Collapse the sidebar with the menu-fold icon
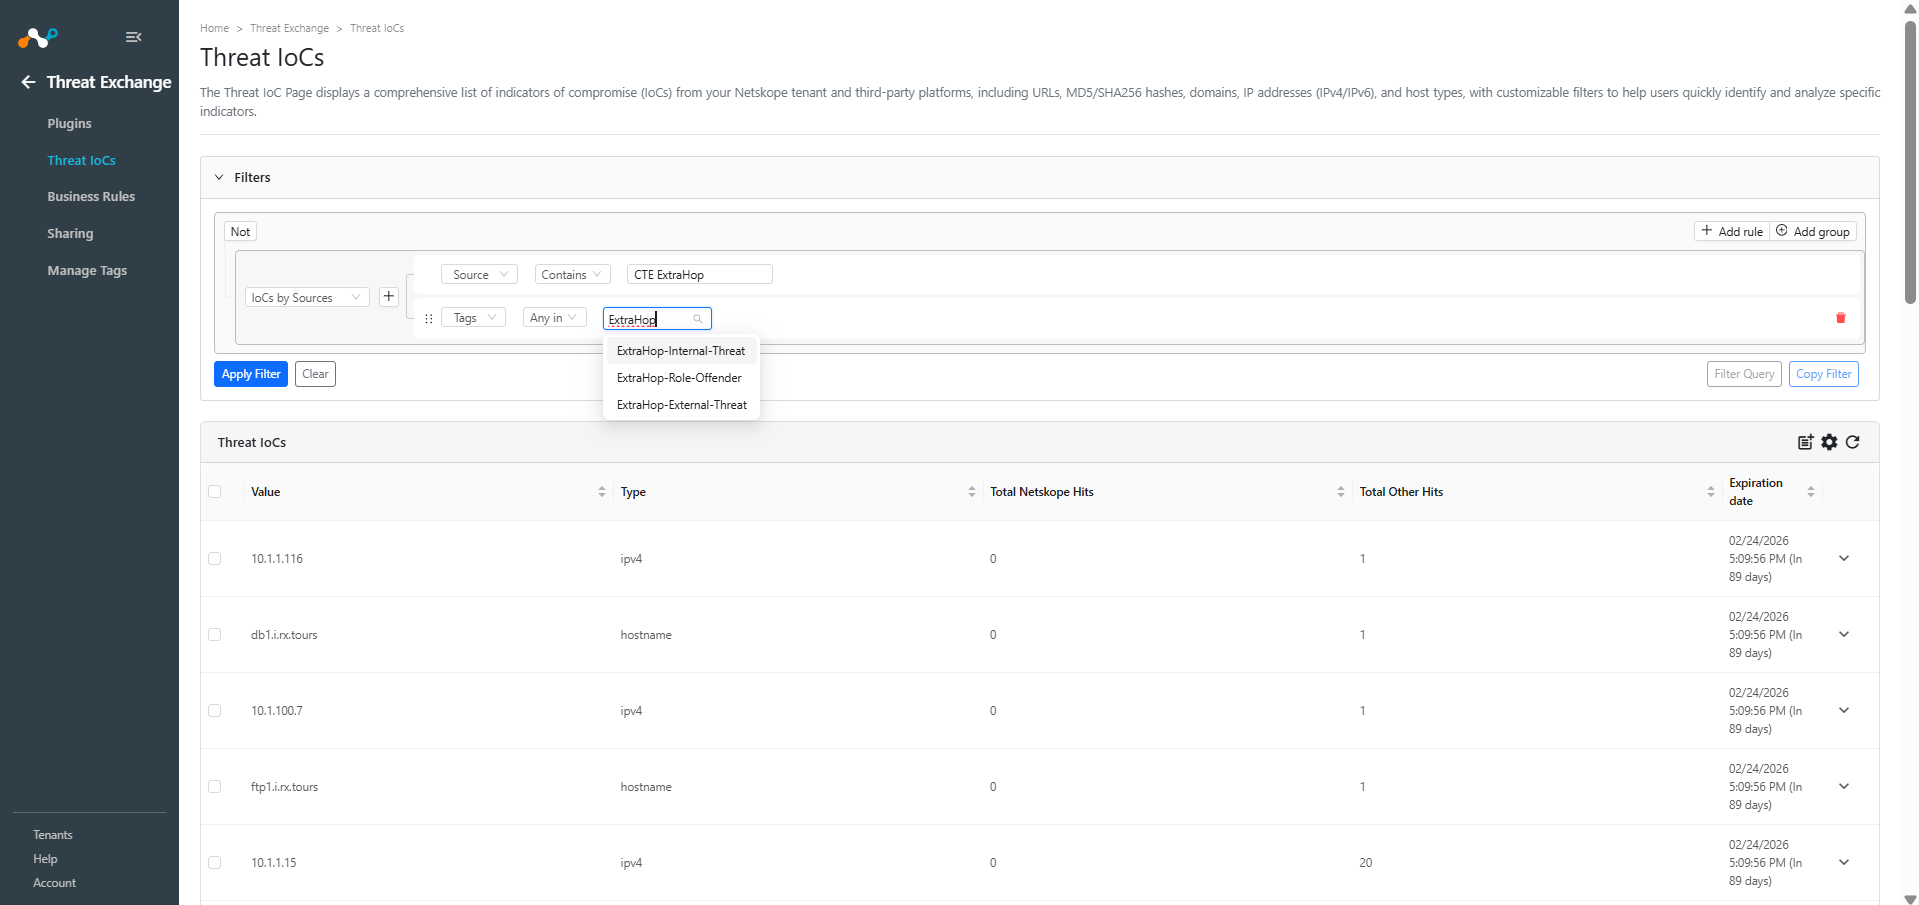Viewport: 1919px width, 905px height. 133,37
